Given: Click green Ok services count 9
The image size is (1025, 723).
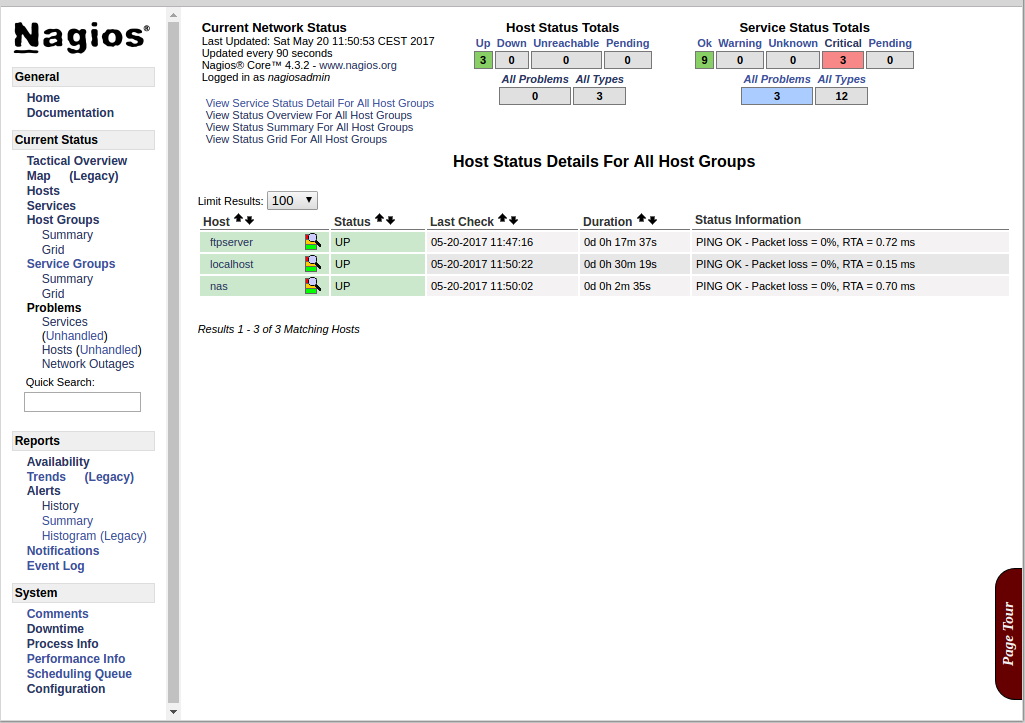Looking at the screenshot, I should pos(704,60).
